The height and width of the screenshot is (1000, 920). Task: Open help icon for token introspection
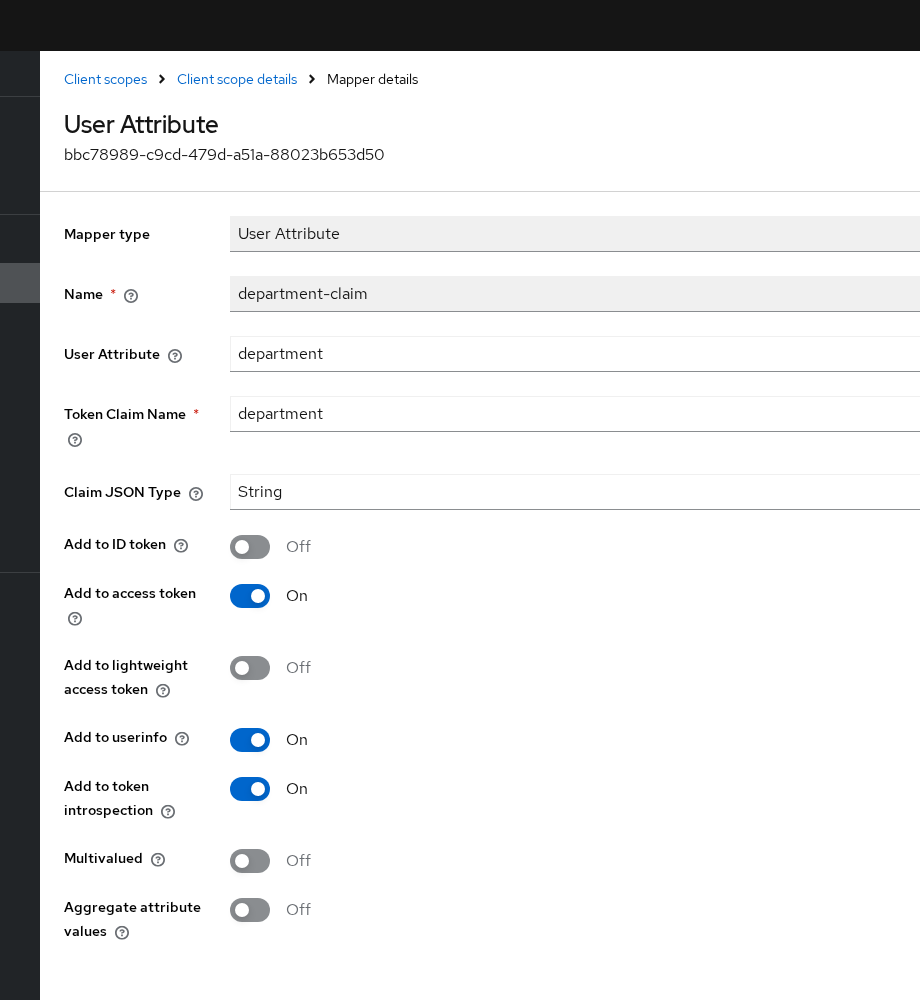pyautogui.click(x=168, y=811)
